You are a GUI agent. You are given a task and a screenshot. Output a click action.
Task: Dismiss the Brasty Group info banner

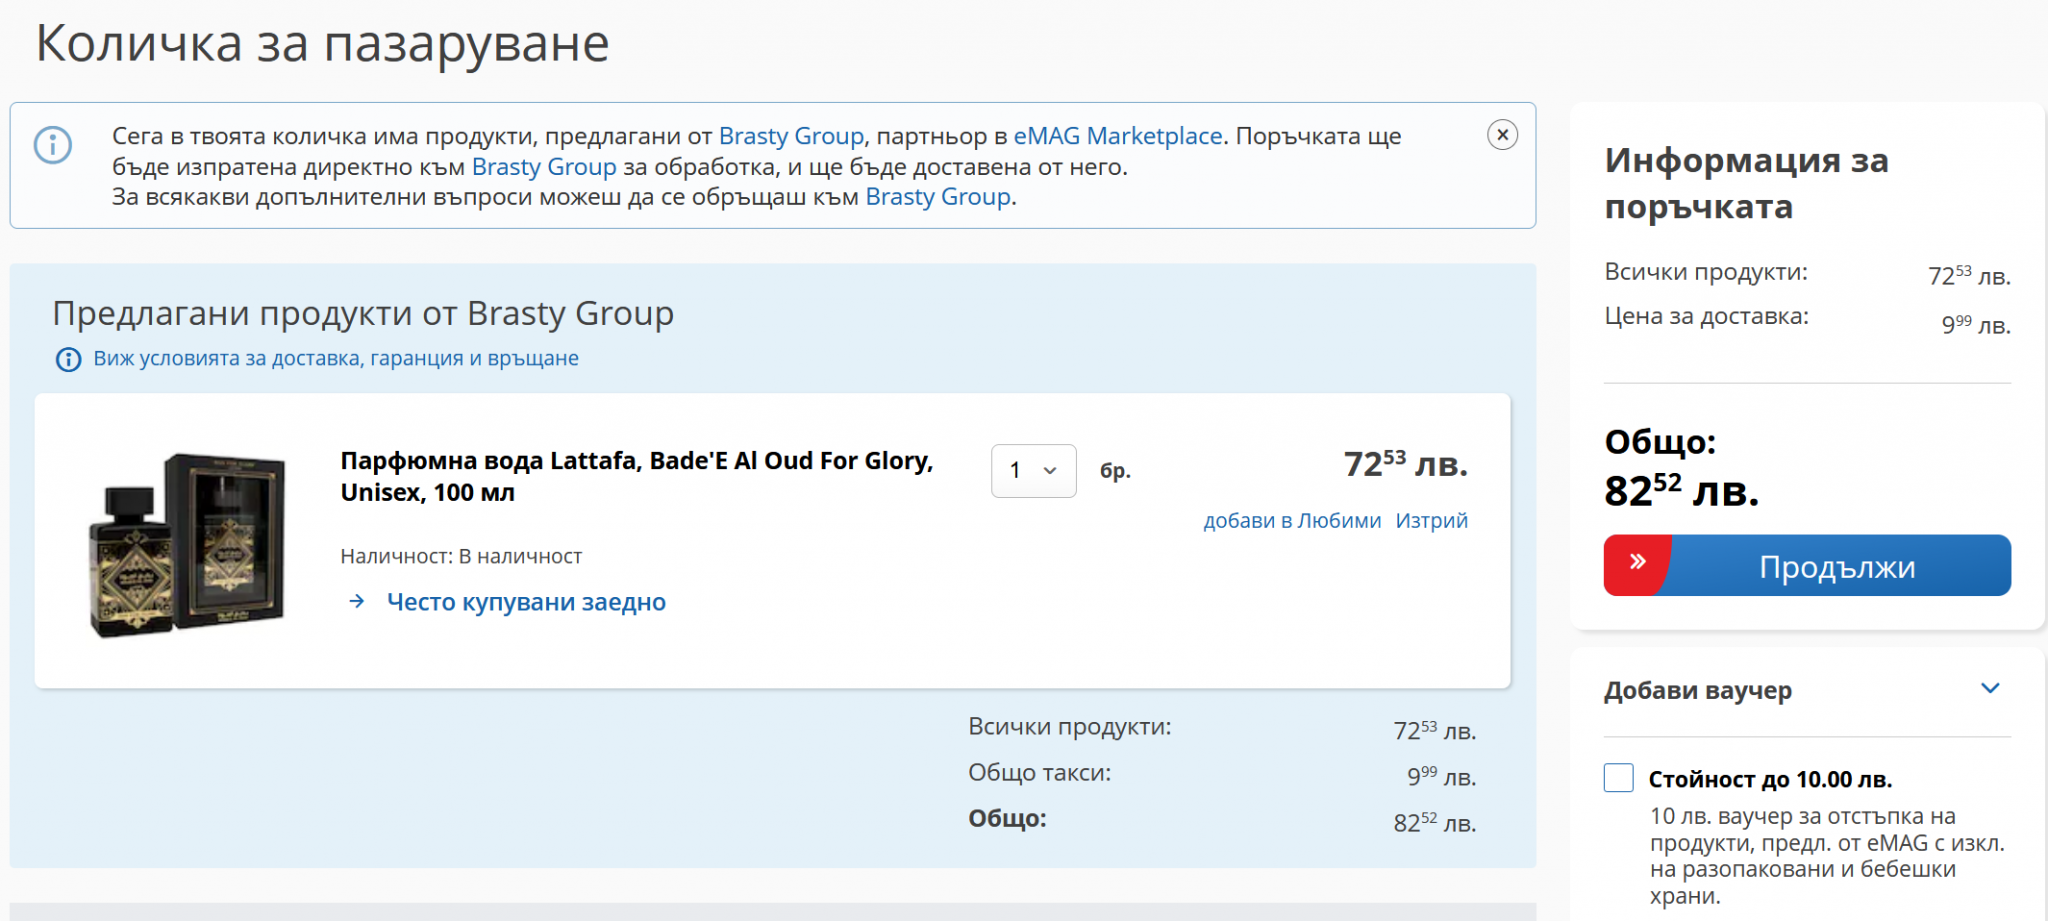pyautogui.click(x=1502, y=135)
